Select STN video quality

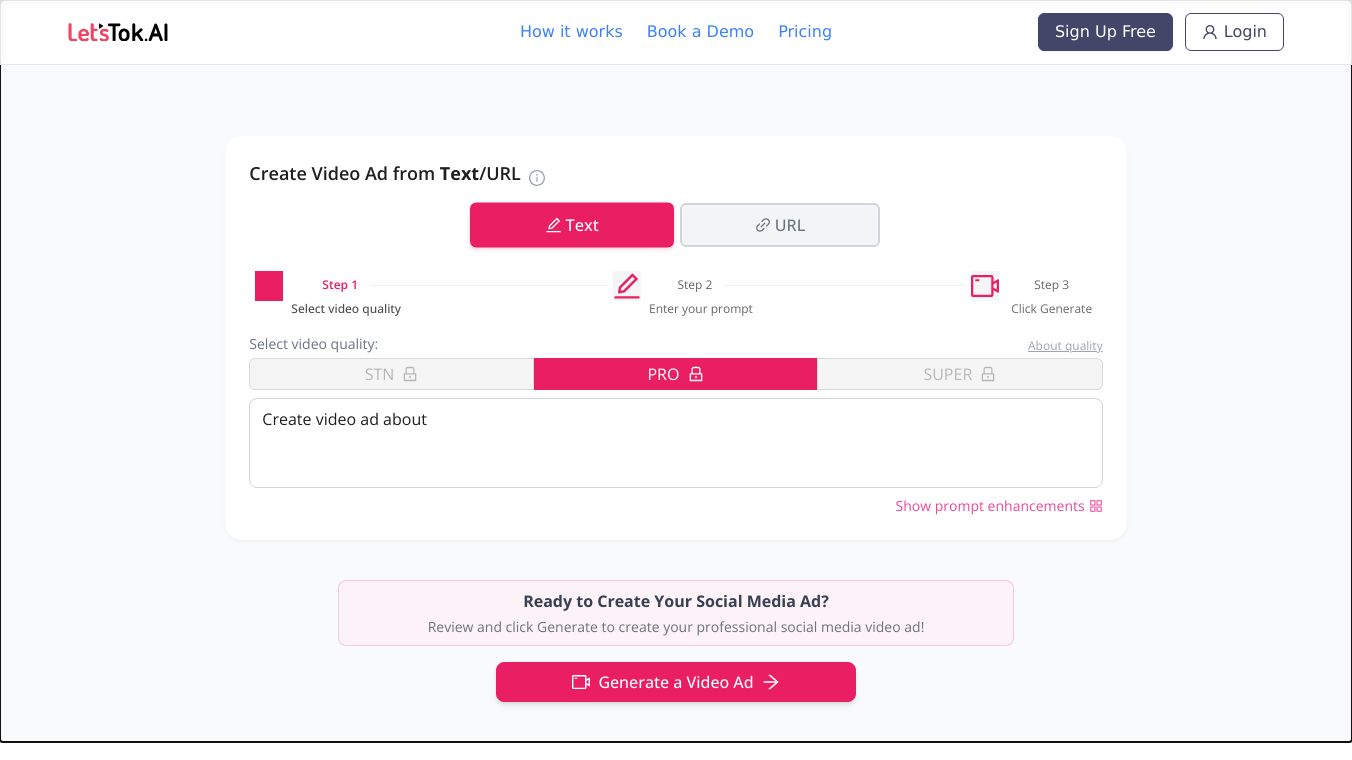pos(380,374)
